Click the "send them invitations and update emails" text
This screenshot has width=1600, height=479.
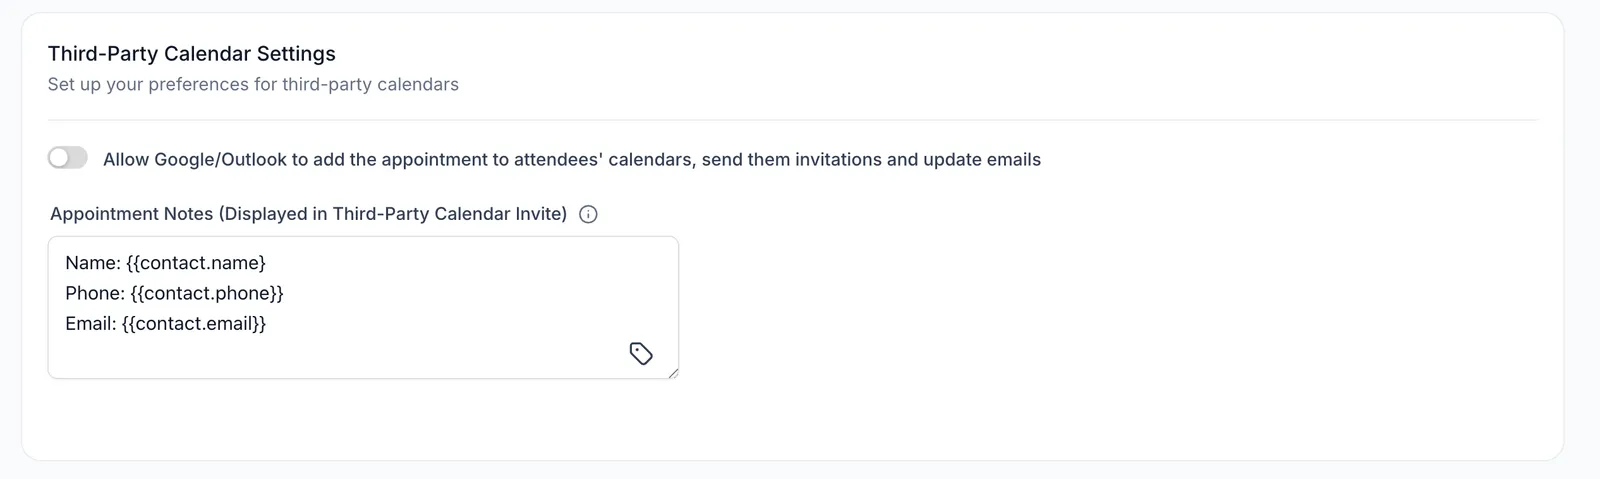(x=871, y=160)
